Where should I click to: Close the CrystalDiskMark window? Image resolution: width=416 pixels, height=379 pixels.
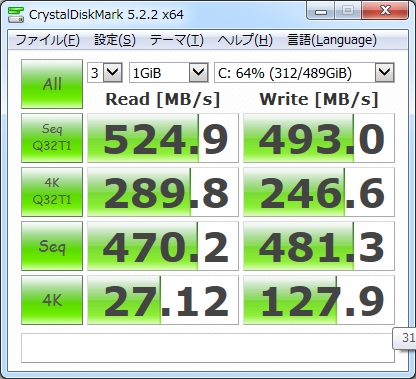coord(385,11)
